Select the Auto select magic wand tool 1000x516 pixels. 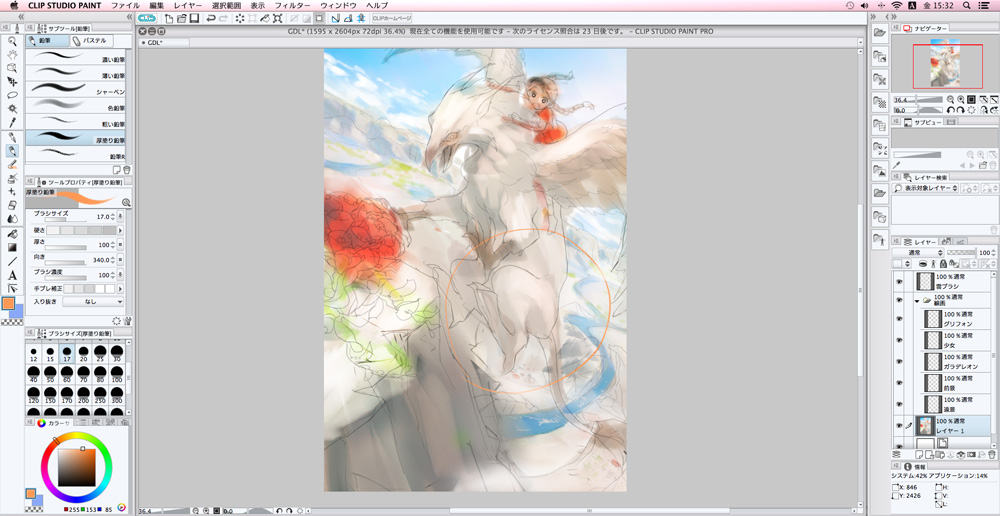pos(12,108)
